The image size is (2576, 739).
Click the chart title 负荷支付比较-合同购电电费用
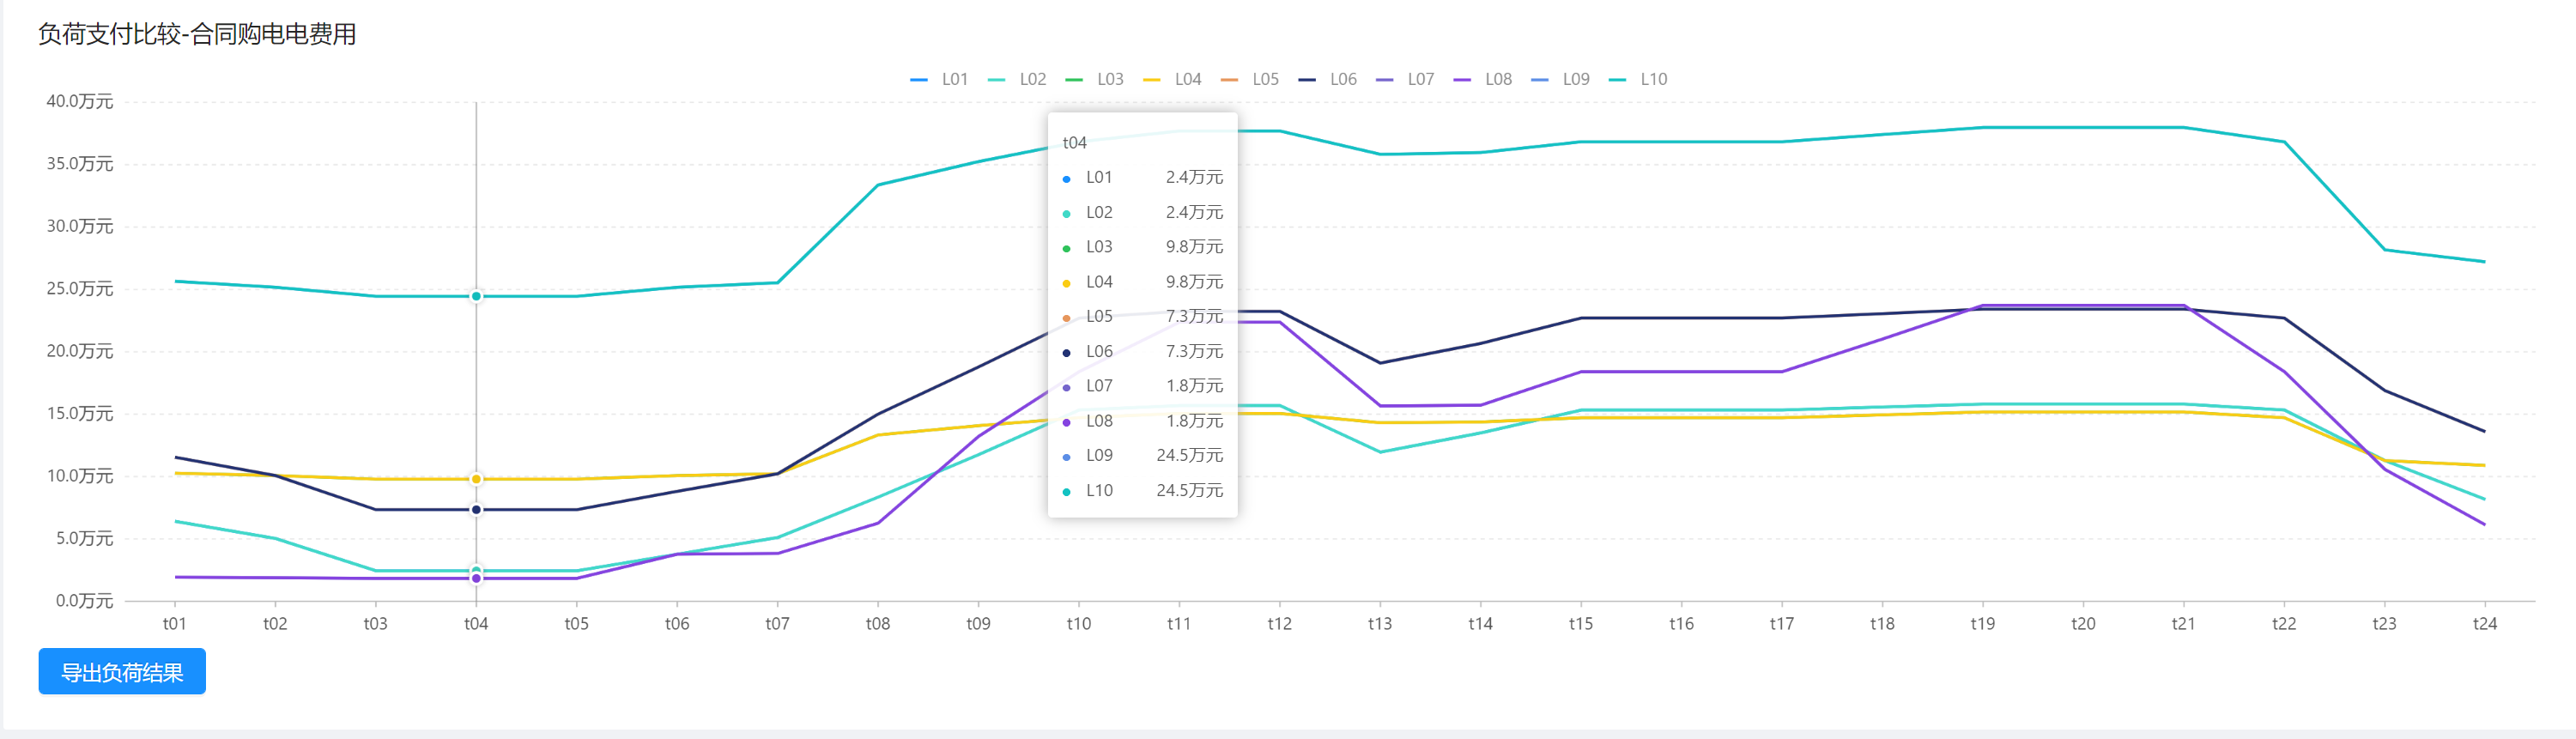(x=197, y=34)
